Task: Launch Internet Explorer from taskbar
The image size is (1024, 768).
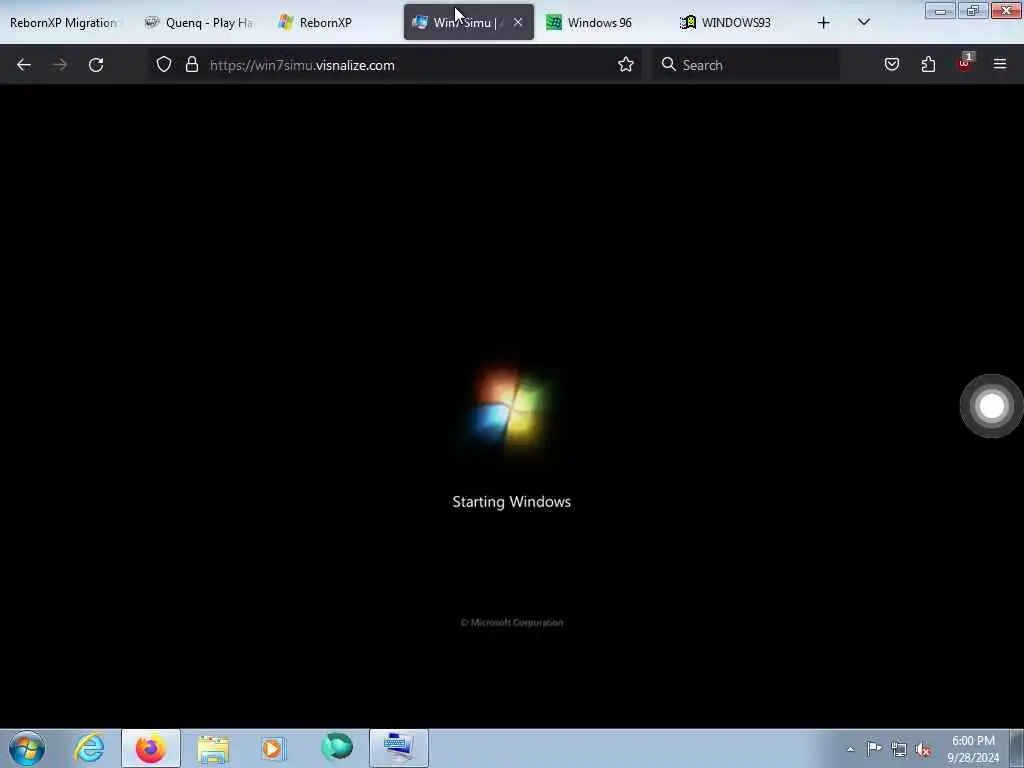Action: tap(89, 748)
